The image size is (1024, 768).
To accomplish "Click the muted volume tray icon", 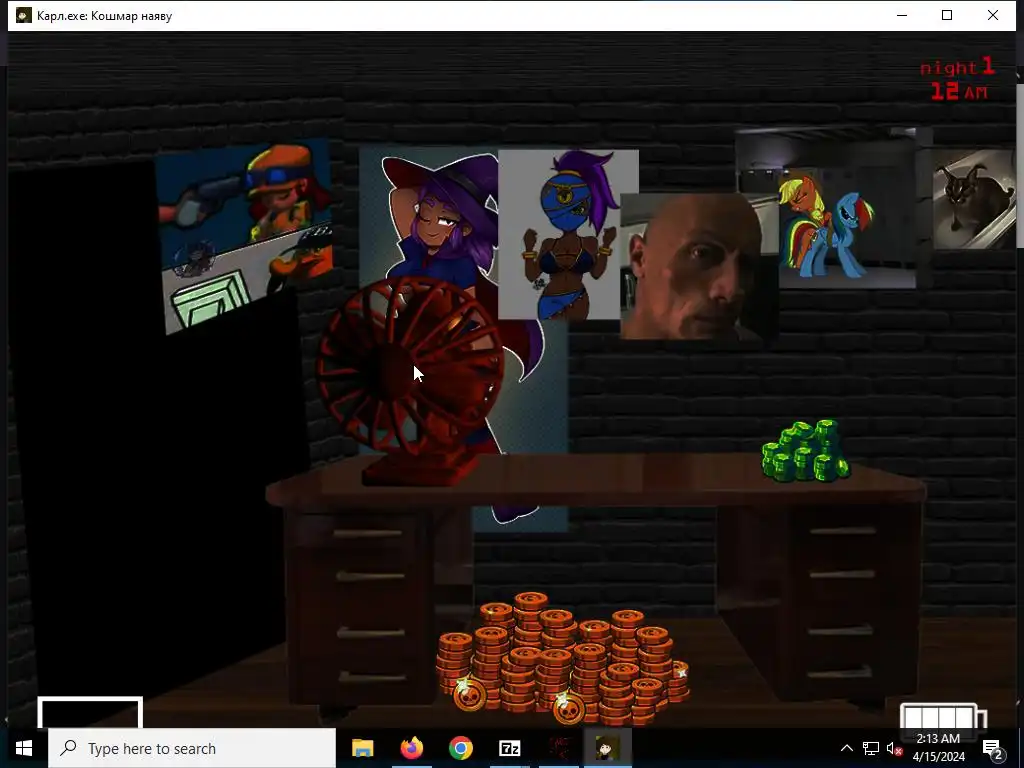I will (894, 748).
